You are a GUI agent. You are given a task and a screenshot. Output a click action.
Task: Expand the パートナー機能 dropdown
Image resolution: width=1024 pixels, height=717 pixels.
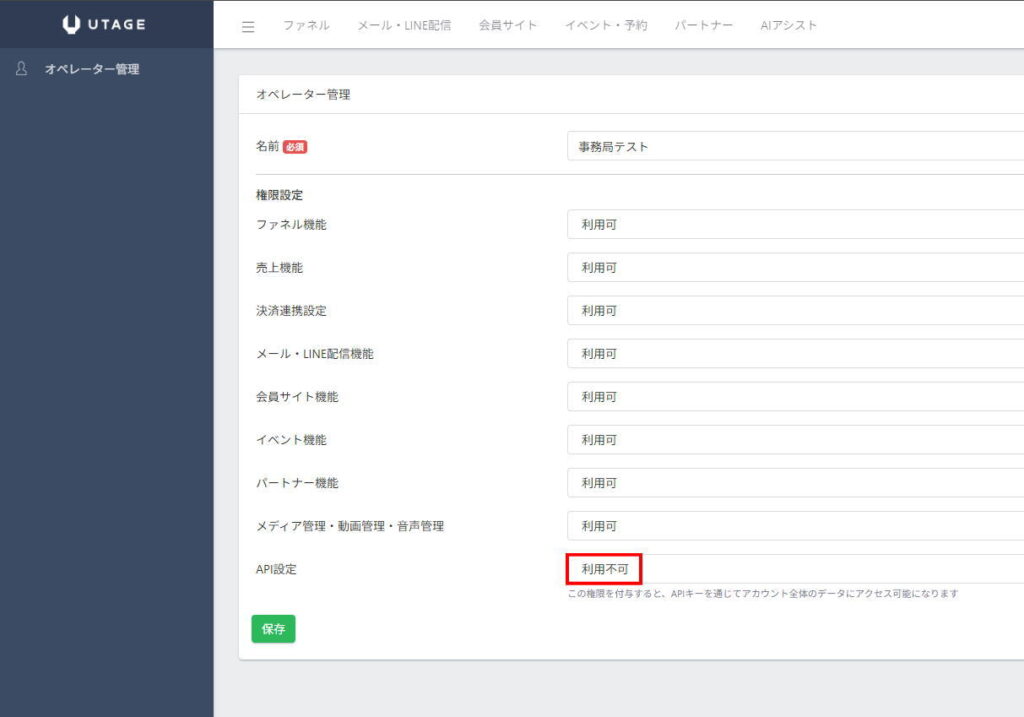(x=795, y=483)
